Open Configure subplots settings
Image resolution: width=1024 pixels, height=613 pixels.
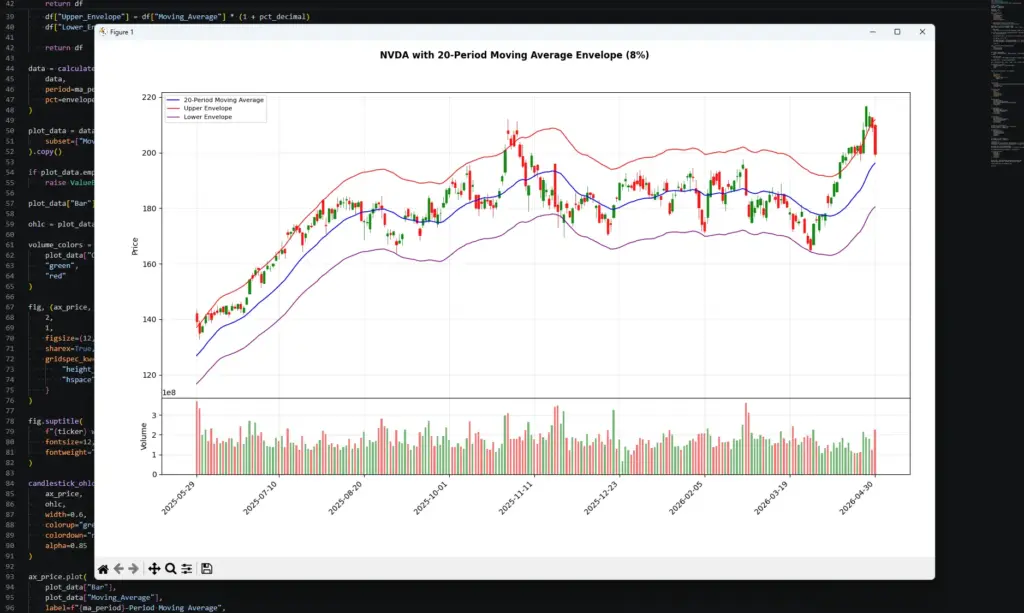pos(187,569)
